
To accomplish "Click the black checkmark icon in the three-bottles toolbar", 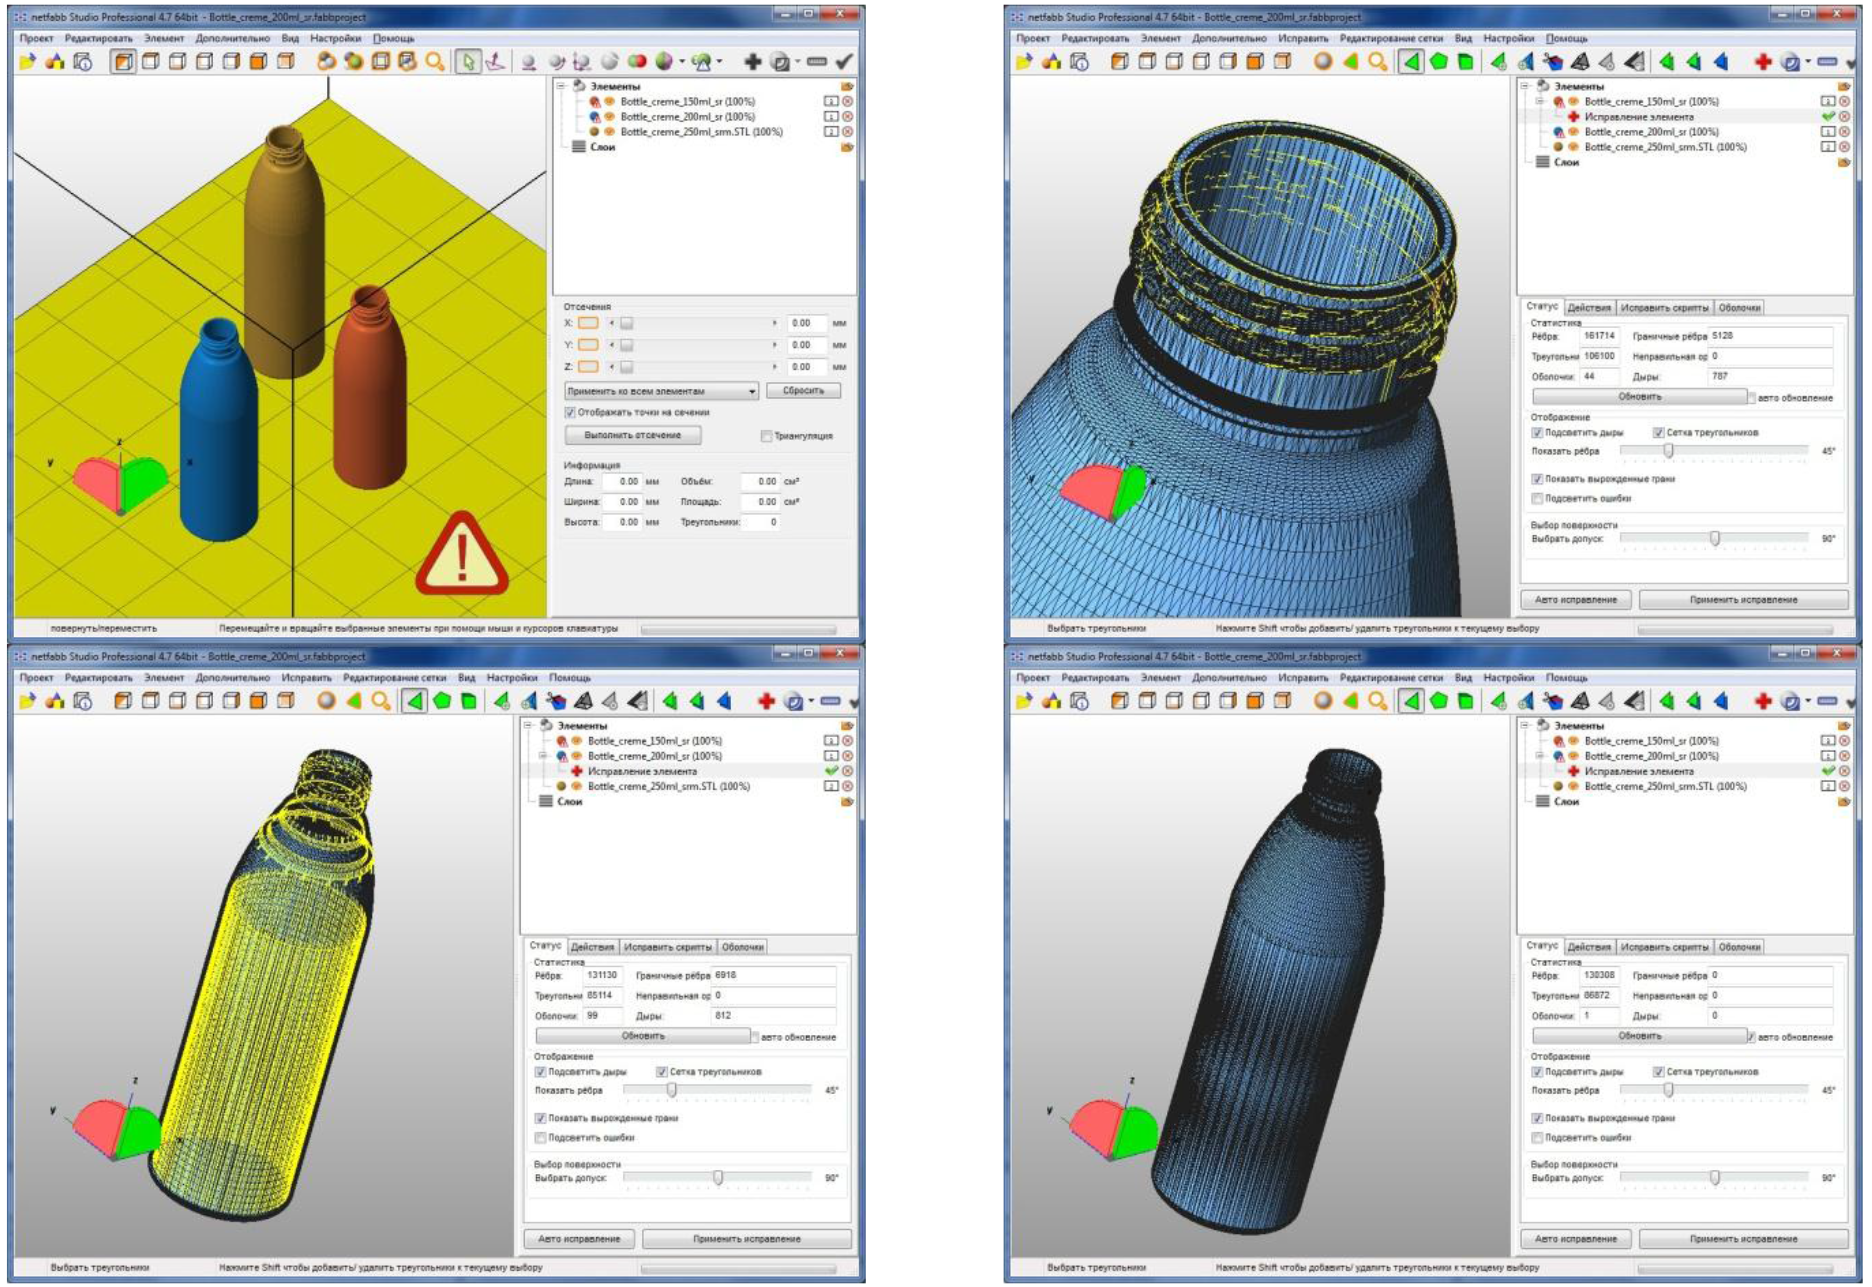I will pos(844,62).
